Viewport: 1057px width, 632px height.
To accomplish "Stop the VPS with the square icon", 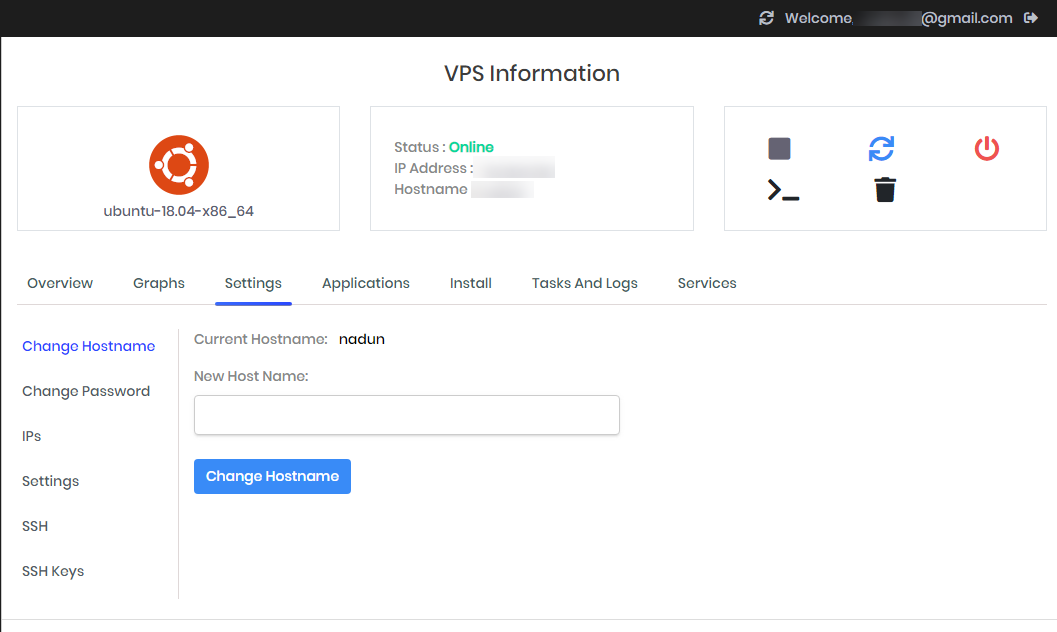I will pyautogui.click(x=779, y=148).
